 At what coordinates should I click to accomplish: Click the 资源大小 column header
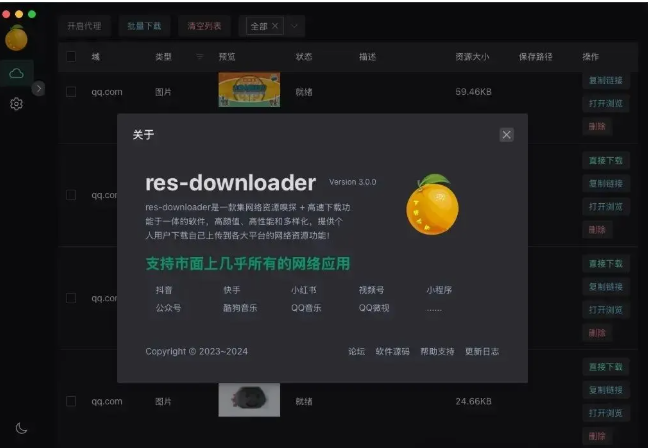tap(472, 57)
